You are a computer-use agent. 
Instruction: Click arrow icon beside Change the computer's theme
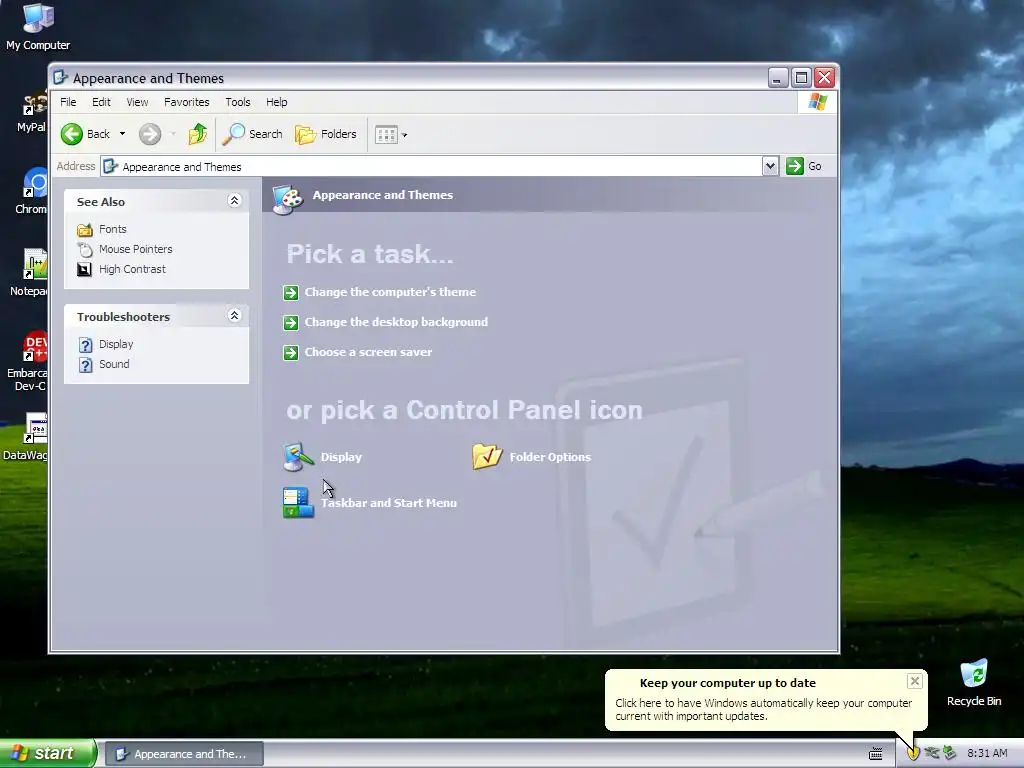(x=291, y=293)
